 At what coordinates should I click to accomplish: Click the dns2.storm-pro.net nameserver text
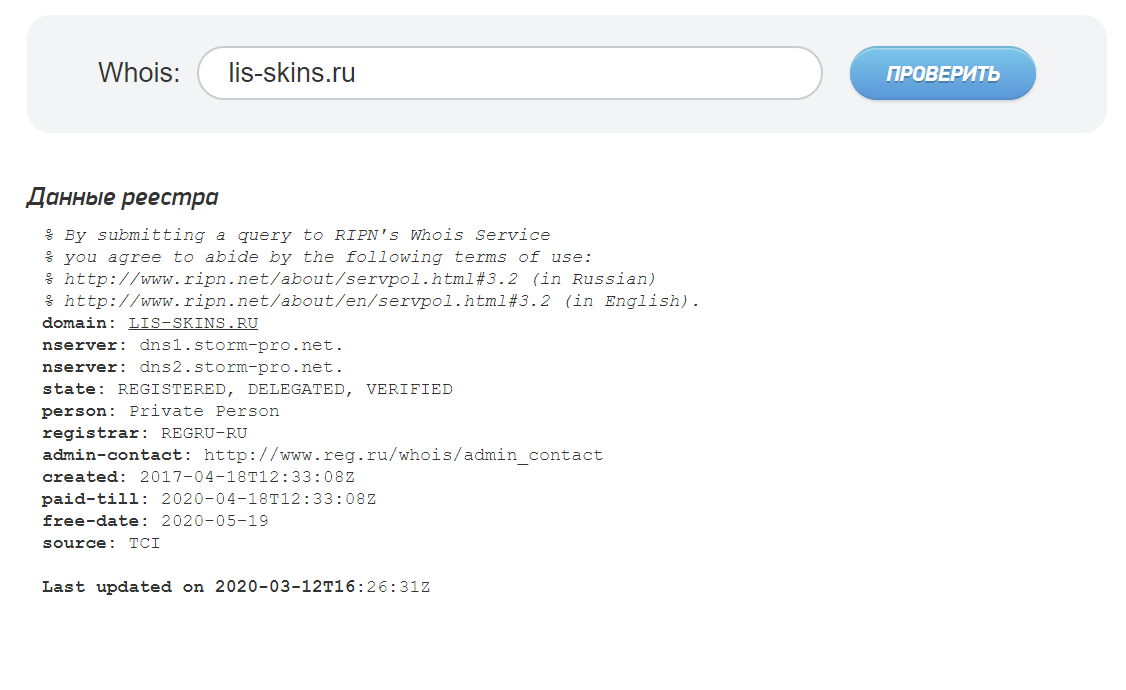241,367
